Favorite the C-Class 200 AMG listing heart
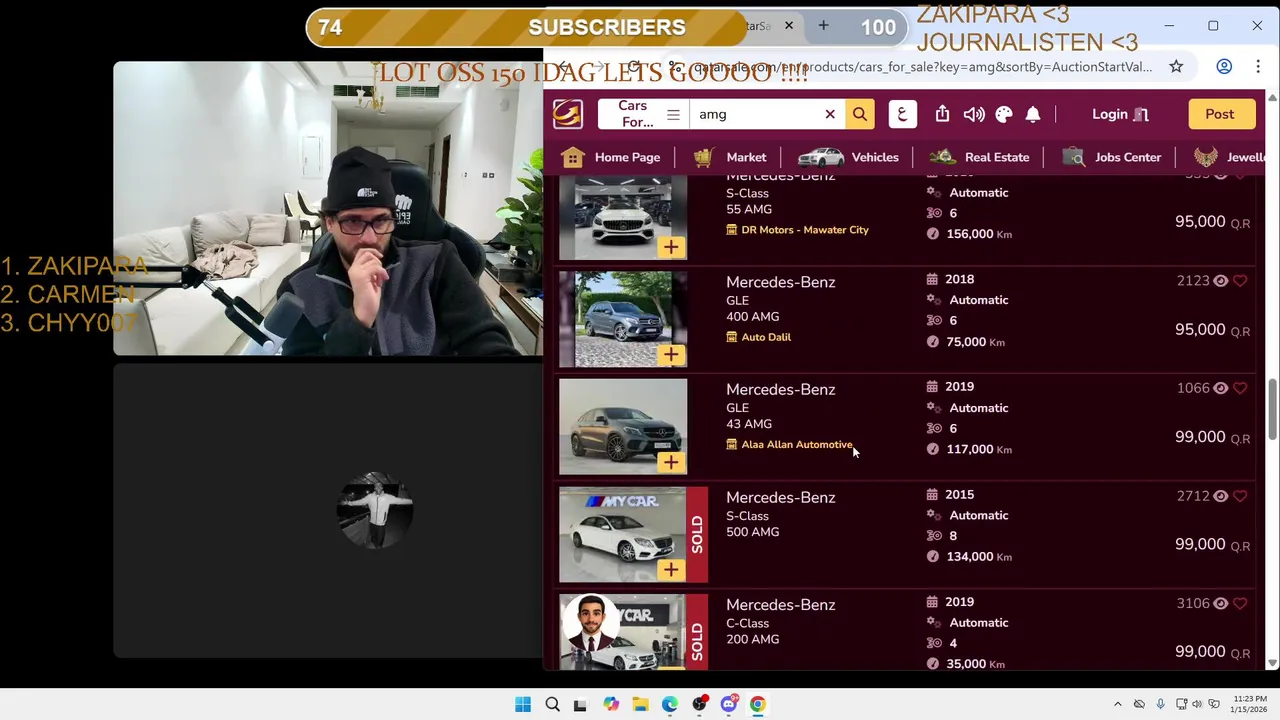This screenshot has height=720, width=1280. pos(1240,603)
